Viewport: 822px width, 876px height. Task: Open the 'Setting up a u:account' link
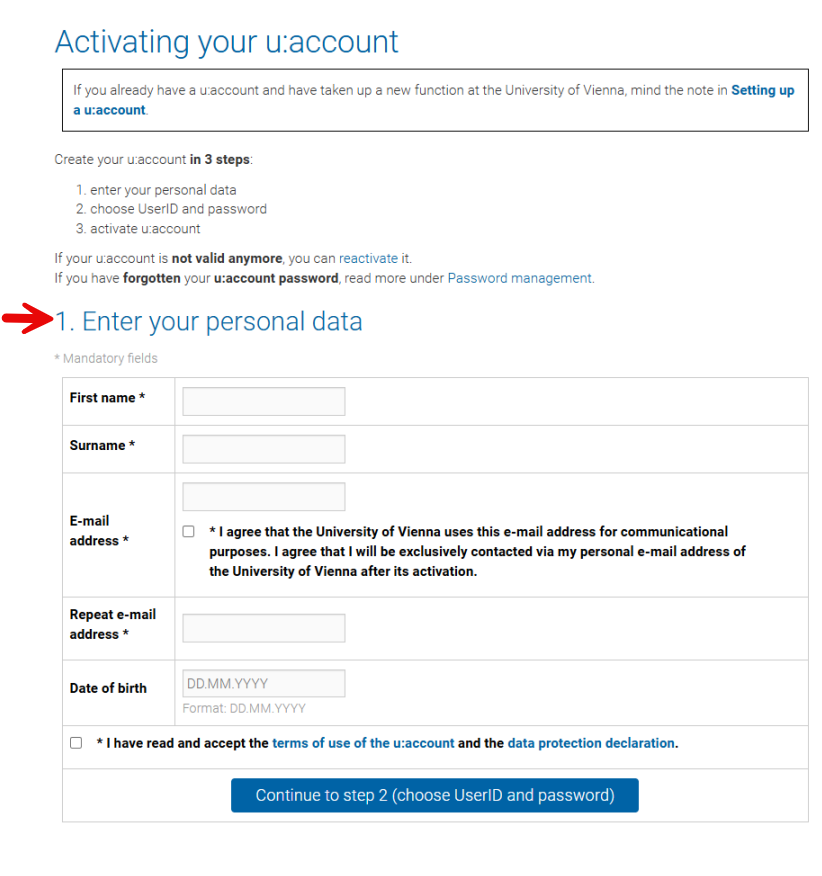(x=762, y=90)
